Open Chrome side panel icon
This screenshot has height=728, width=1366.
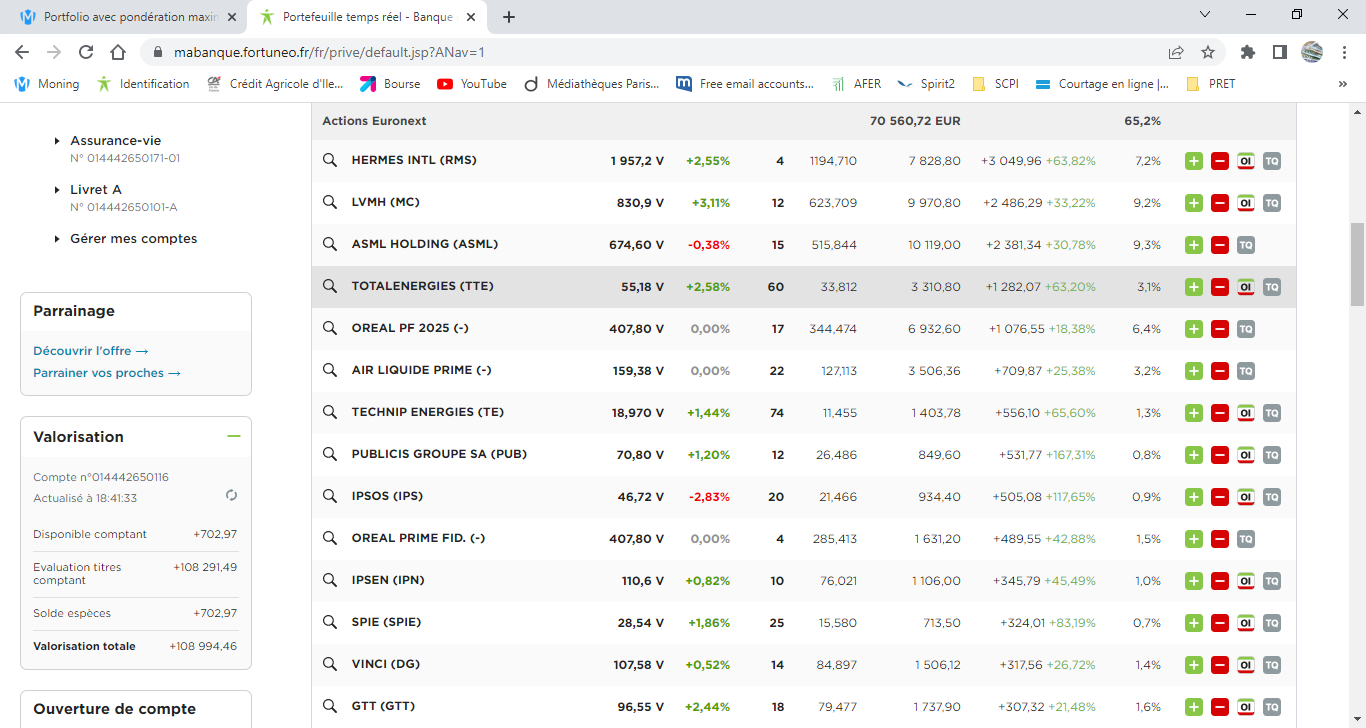point(1279,52)
